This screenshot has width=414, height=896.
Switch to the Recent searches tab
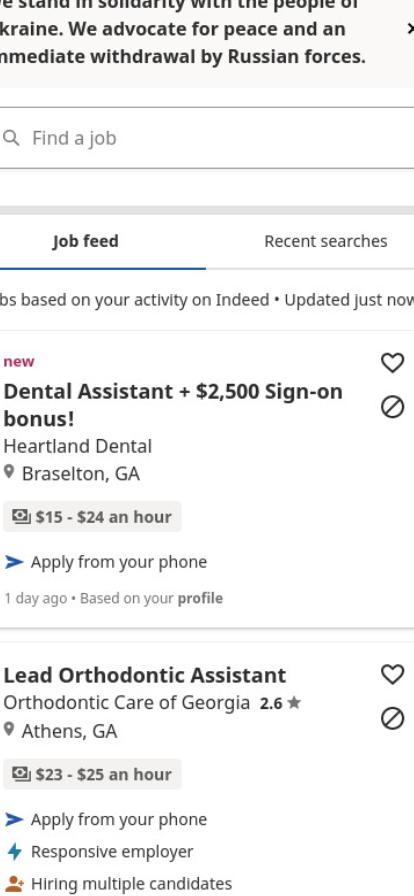click(x=326, y=241)
